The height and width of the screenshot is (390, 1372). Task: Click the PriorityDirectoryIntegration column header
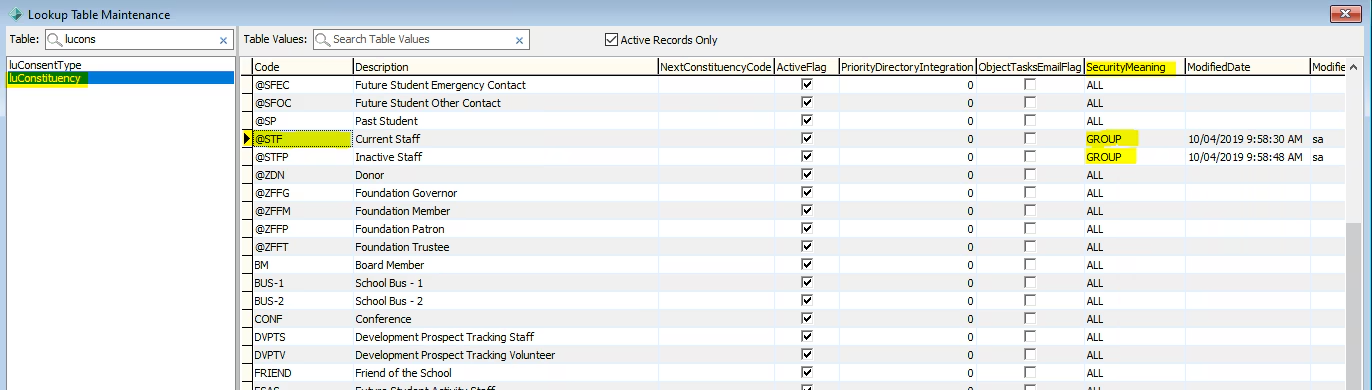point(907,67)
